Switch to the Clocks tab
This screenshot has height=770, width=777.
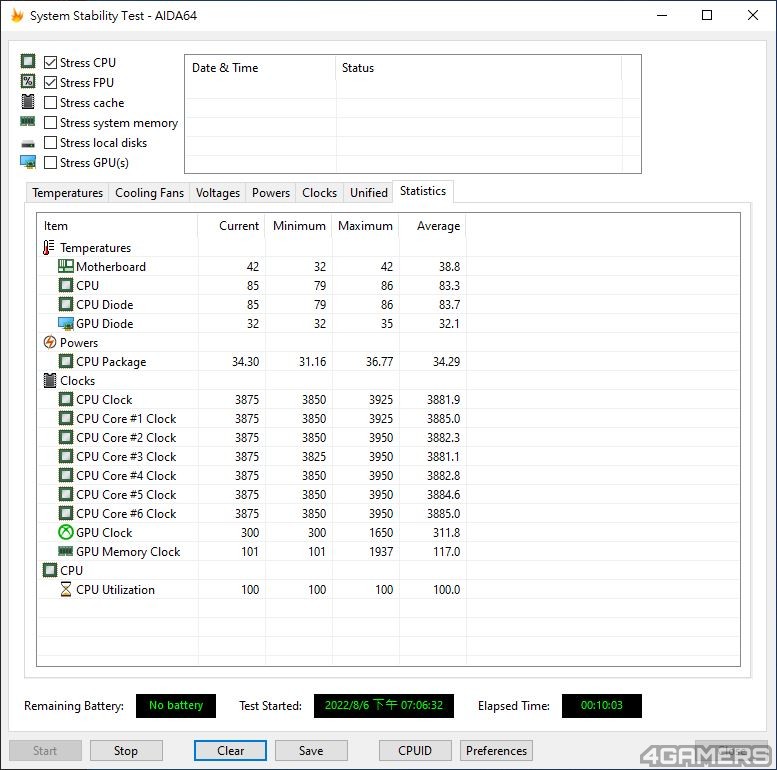[x=319, y=193]
